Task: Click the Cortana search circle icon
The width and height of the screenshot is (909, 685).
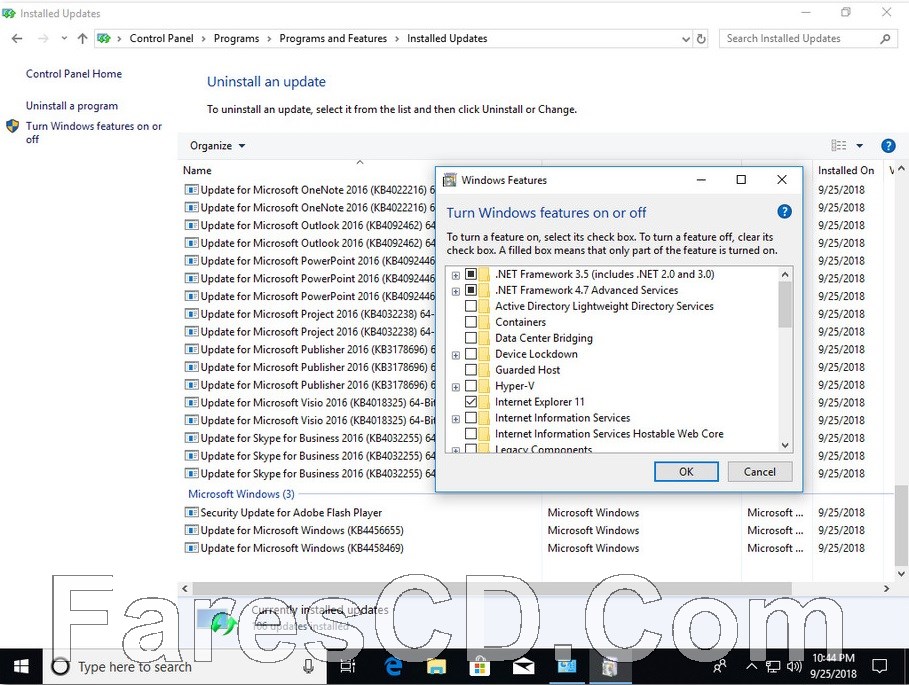Action: [60, 667]
